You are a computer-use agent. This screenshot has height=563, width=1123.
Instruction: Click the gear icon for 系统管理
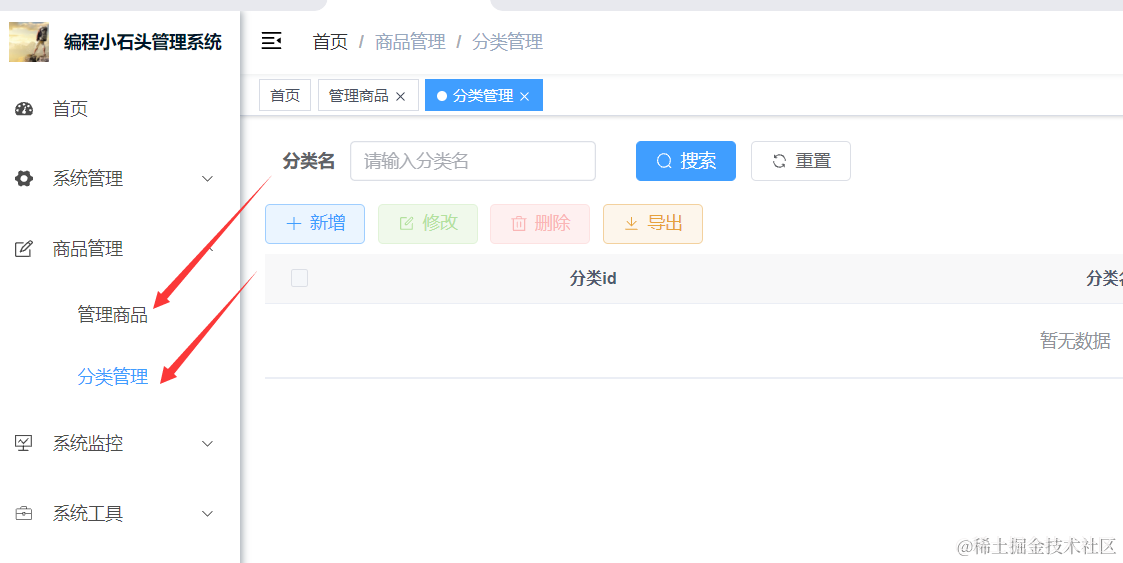(24, 179)
